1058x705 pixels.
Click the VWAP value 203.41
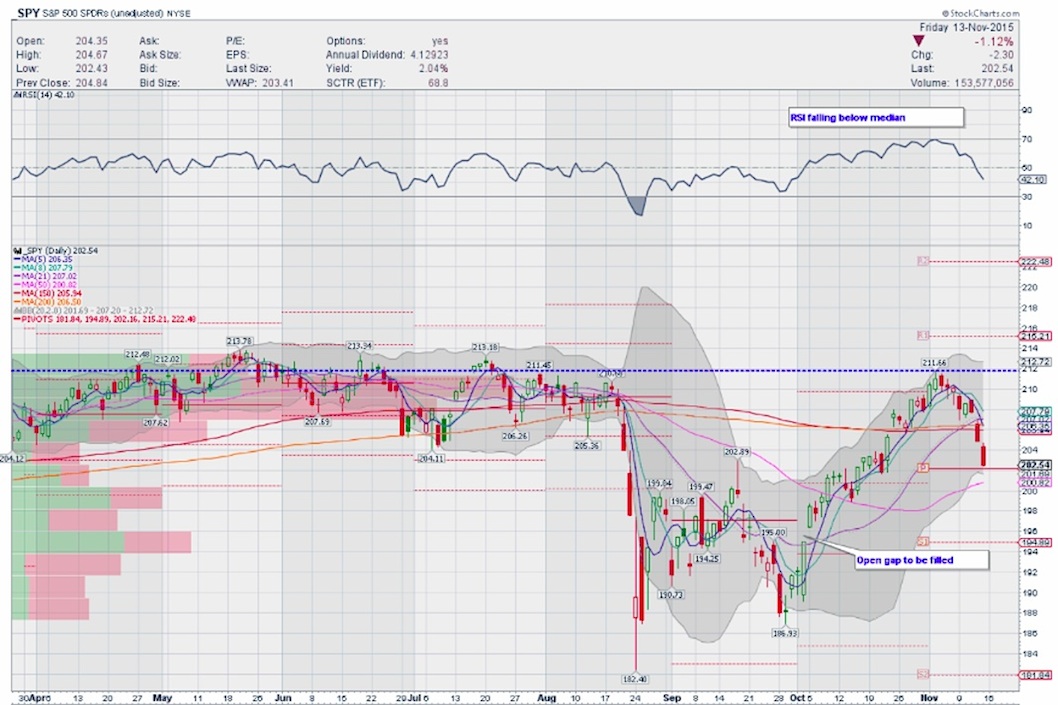tap(277, 83)
